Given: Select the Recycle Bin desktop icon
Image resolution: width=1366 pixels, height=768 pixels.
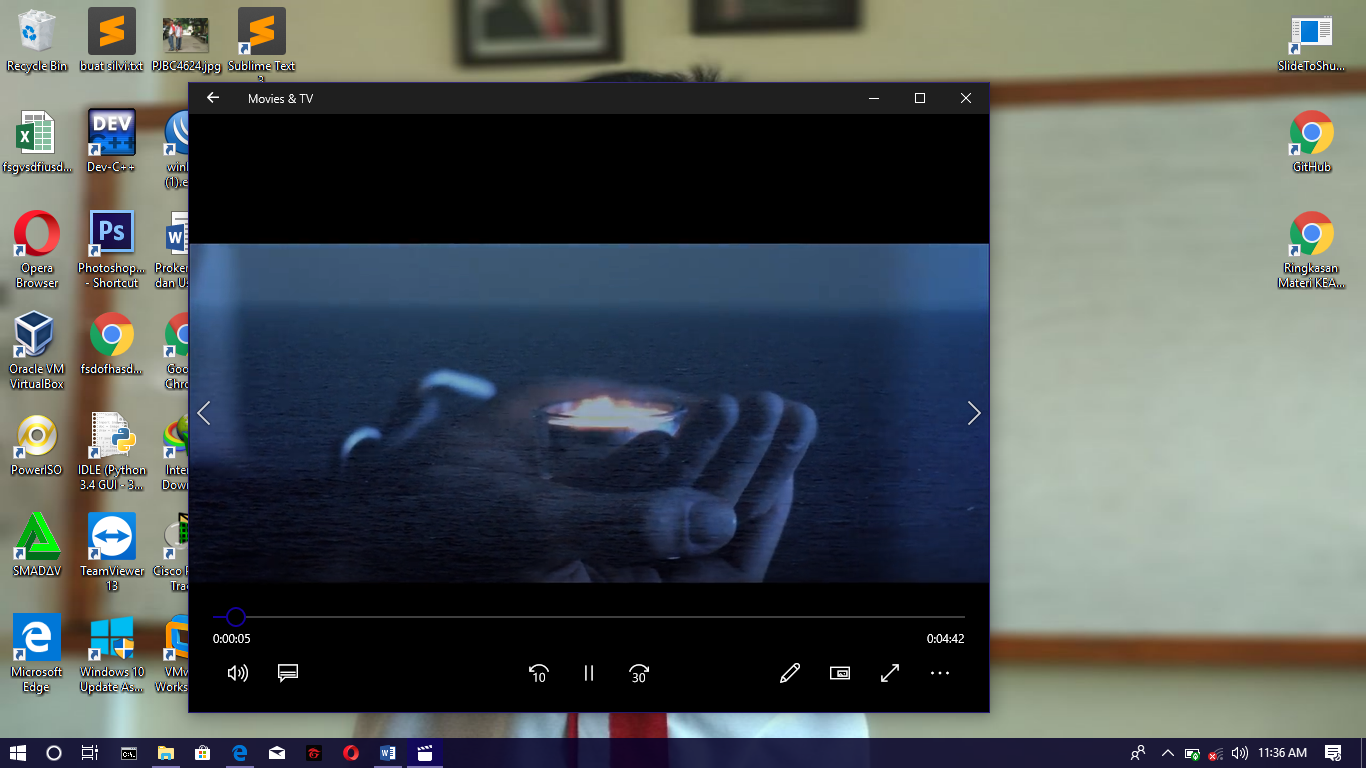Looking at the screenshot, I should pyautogui.click(x=37, y=41).
